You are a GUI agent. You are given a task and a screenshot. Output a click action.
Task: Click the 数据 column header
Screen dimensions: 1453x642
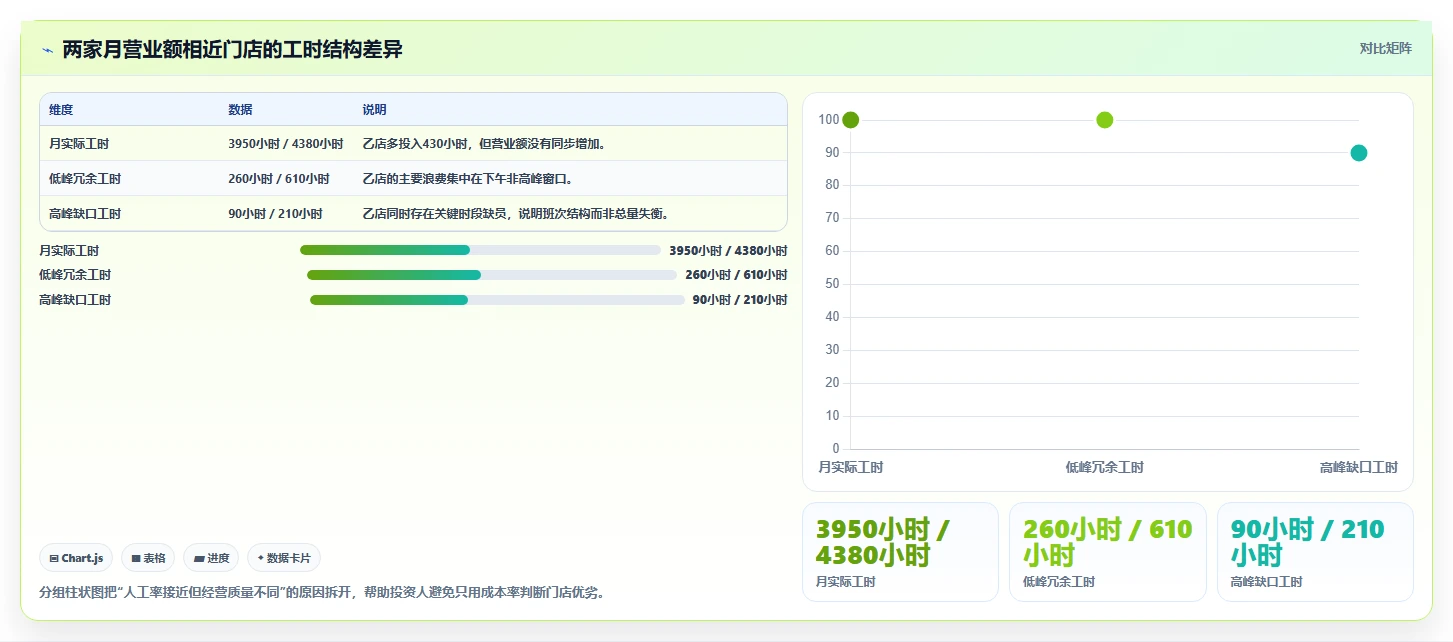[240, 110]
